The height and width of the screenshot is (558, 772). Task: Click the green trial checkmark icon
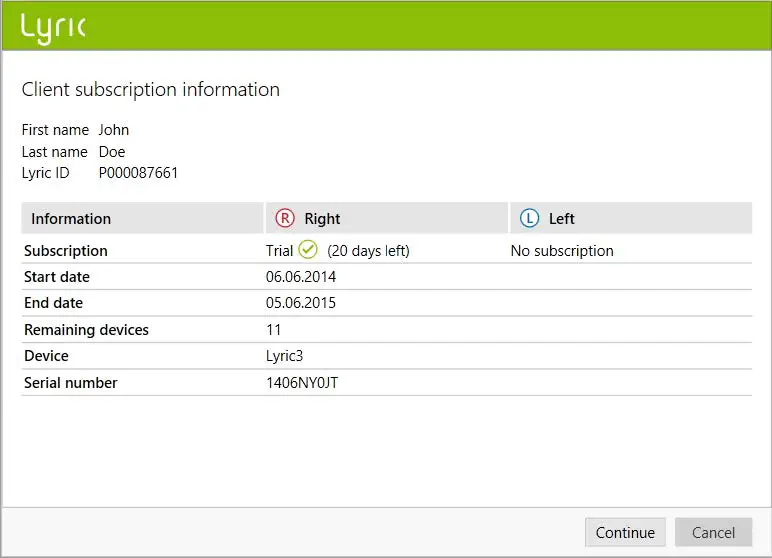click(x=308, y=250)
